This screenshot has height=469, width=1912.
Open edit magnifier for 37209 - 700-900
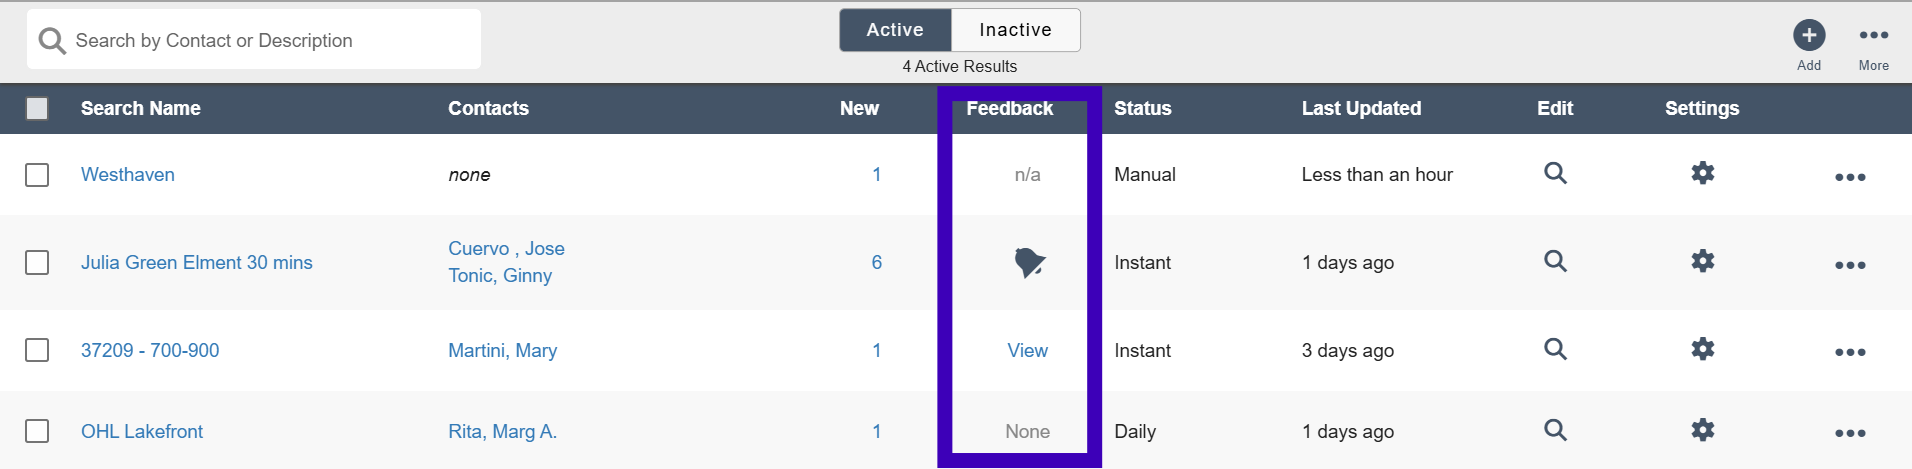tap(1555, 349)
